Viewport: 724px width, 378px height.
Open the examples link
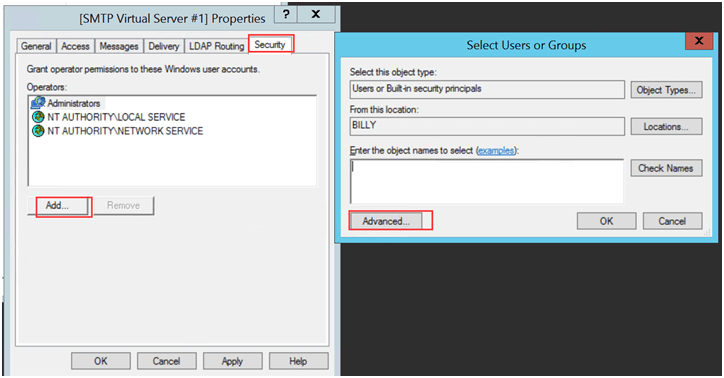pyautogui.click(x=496, y=150)
